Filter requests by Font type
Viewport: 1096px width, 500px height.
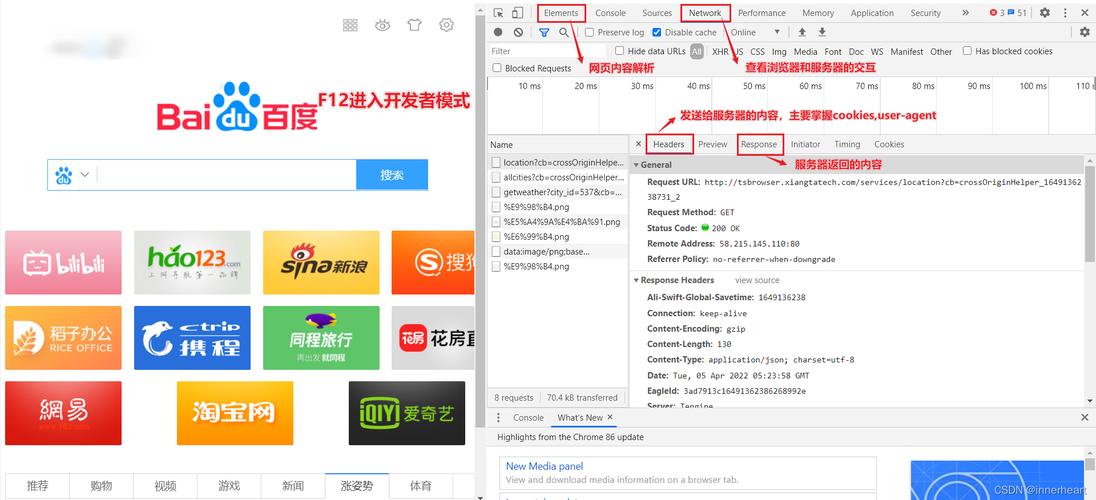(833, 52)
